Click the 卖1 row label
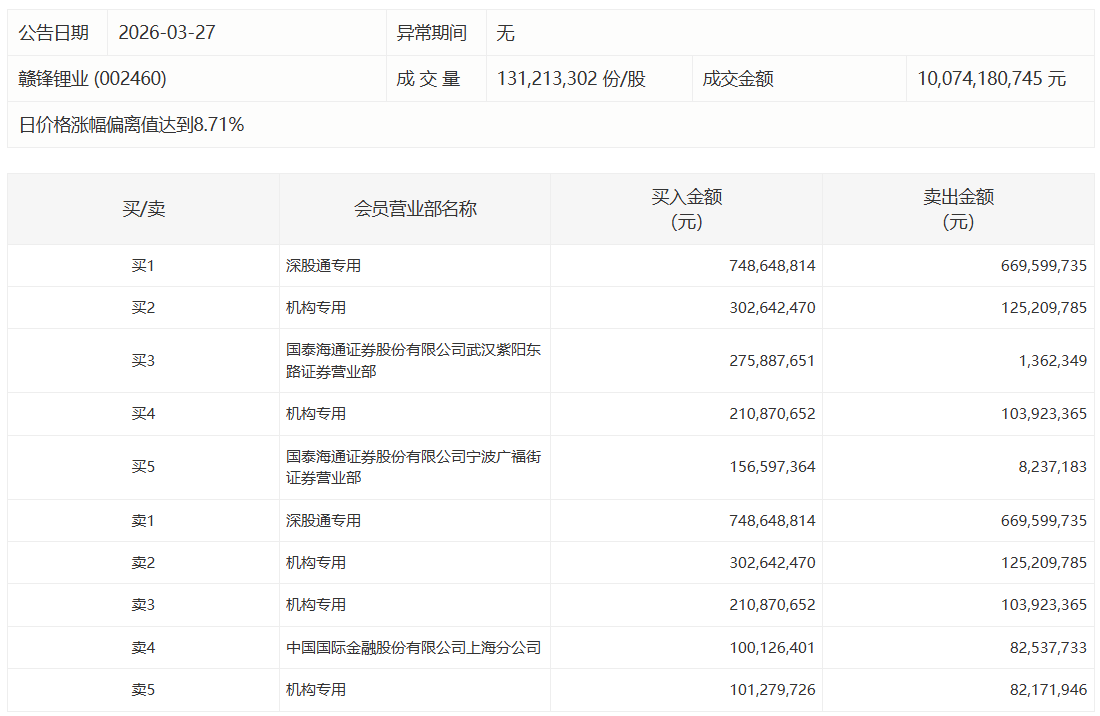The width and height of the screenshot is (1100, 716). click(138, 520)
